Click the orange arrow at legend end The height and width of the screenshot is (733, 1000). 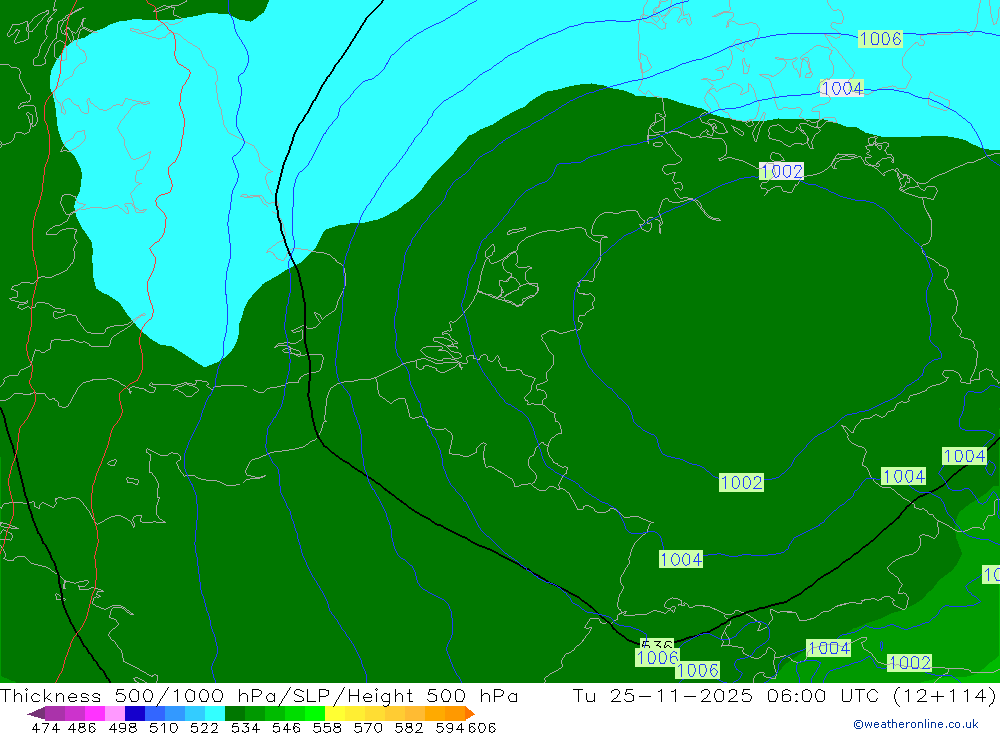coord(470,713)
